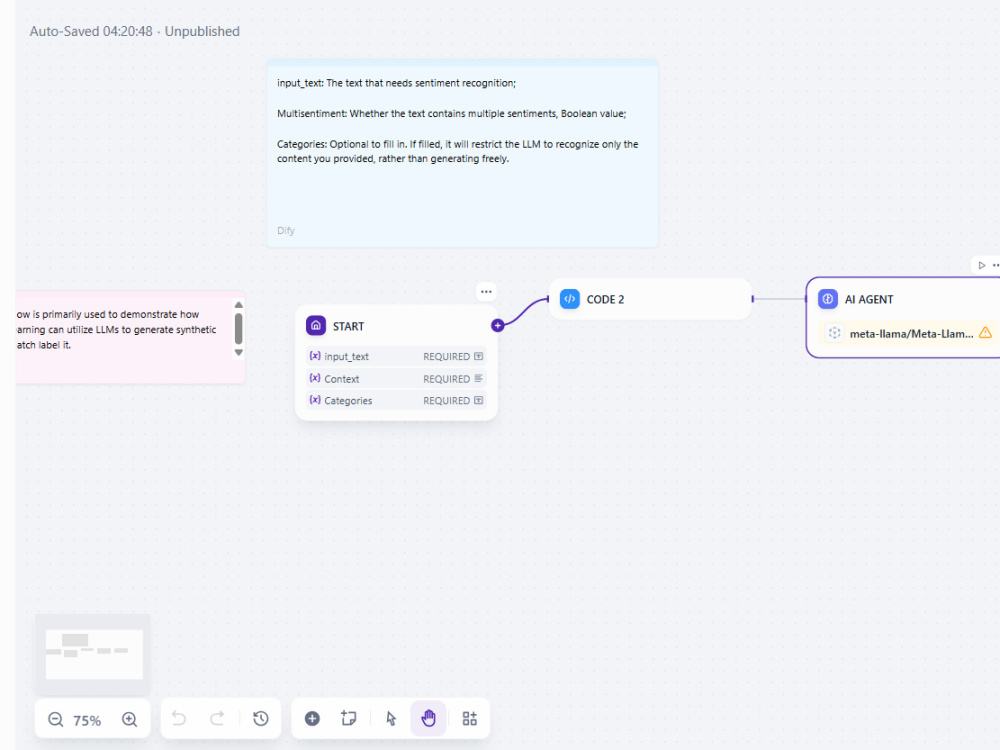
Task: Click the input_text variable icon
Action: pos(314,356)
